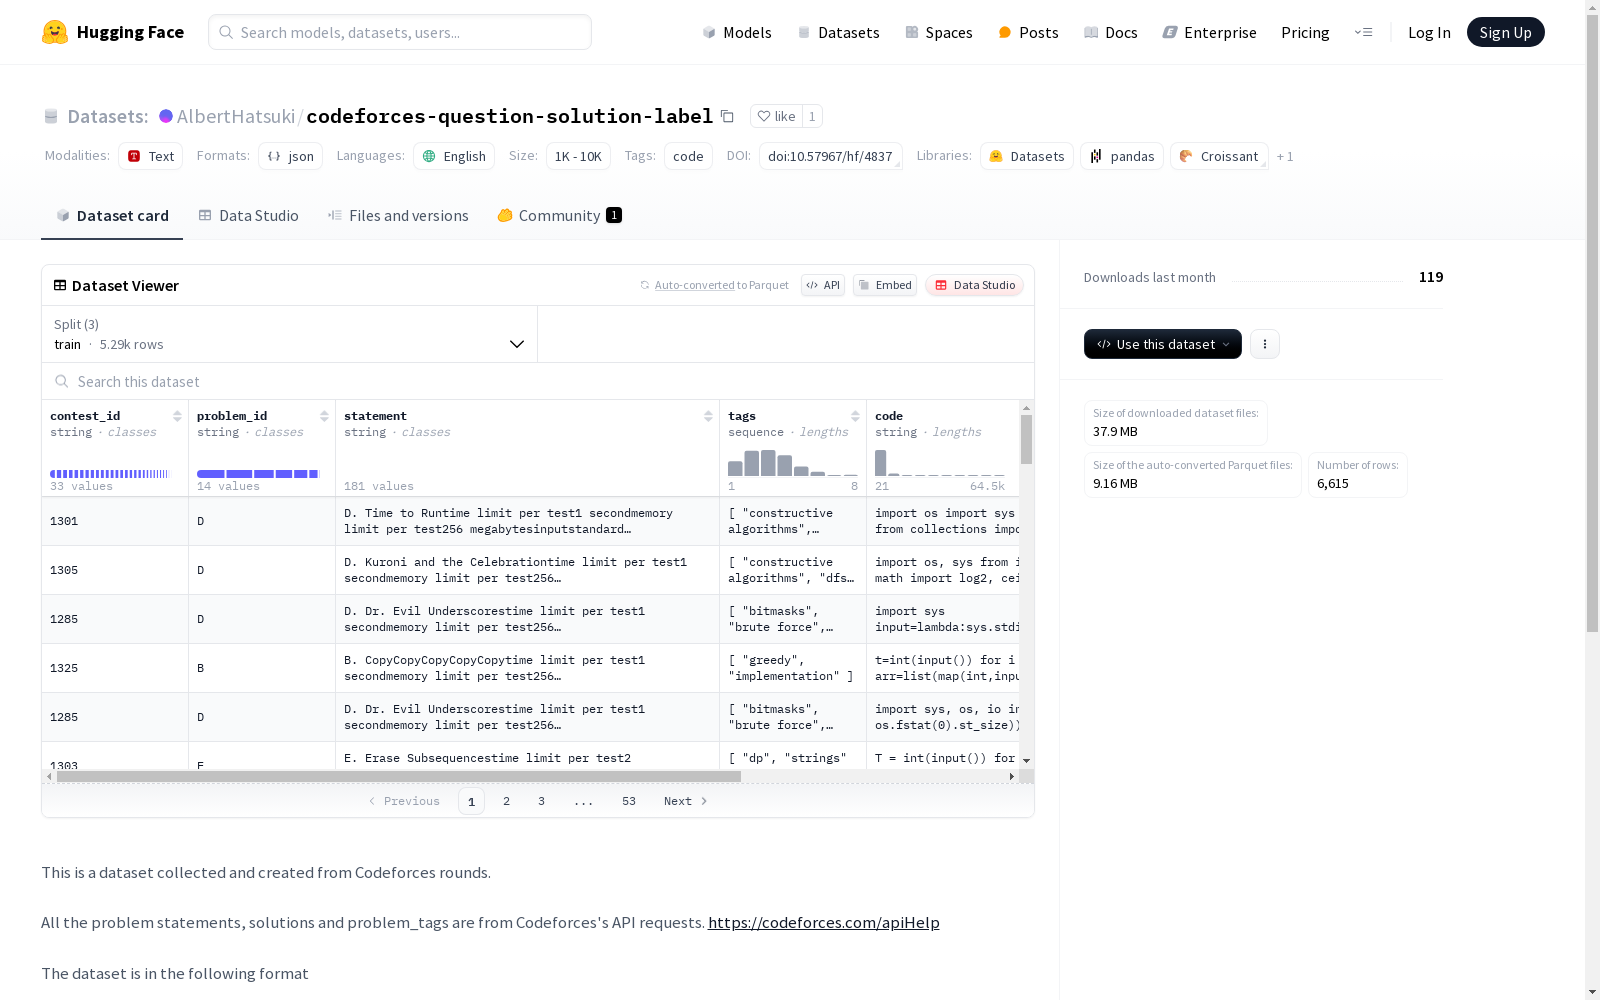The image size is (1600, 1000).
Task: Click the doi:10.57967/hf/4837 tag
Action: coord(830,156)
